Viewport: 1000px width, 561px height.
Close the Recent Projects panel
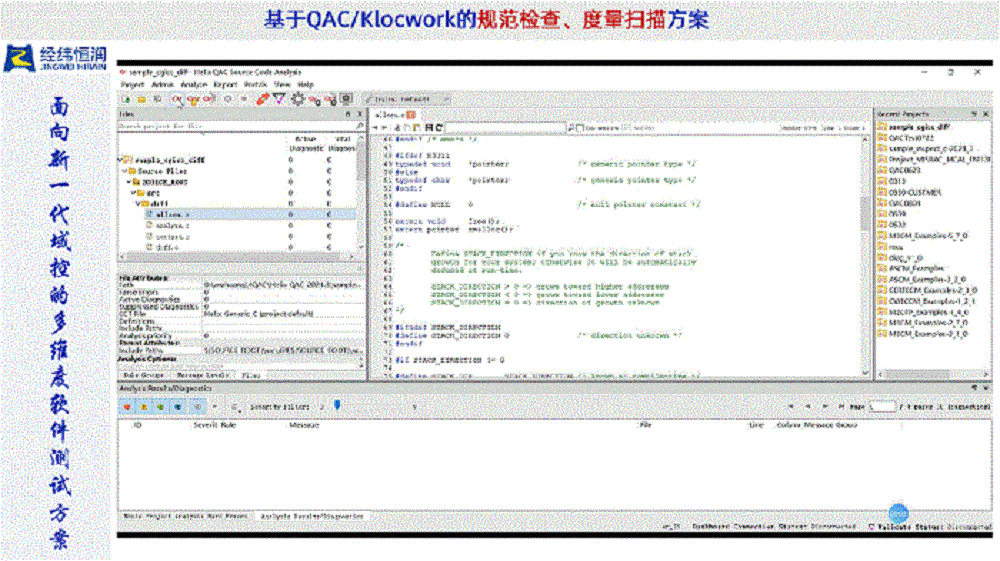coord(986,114)
